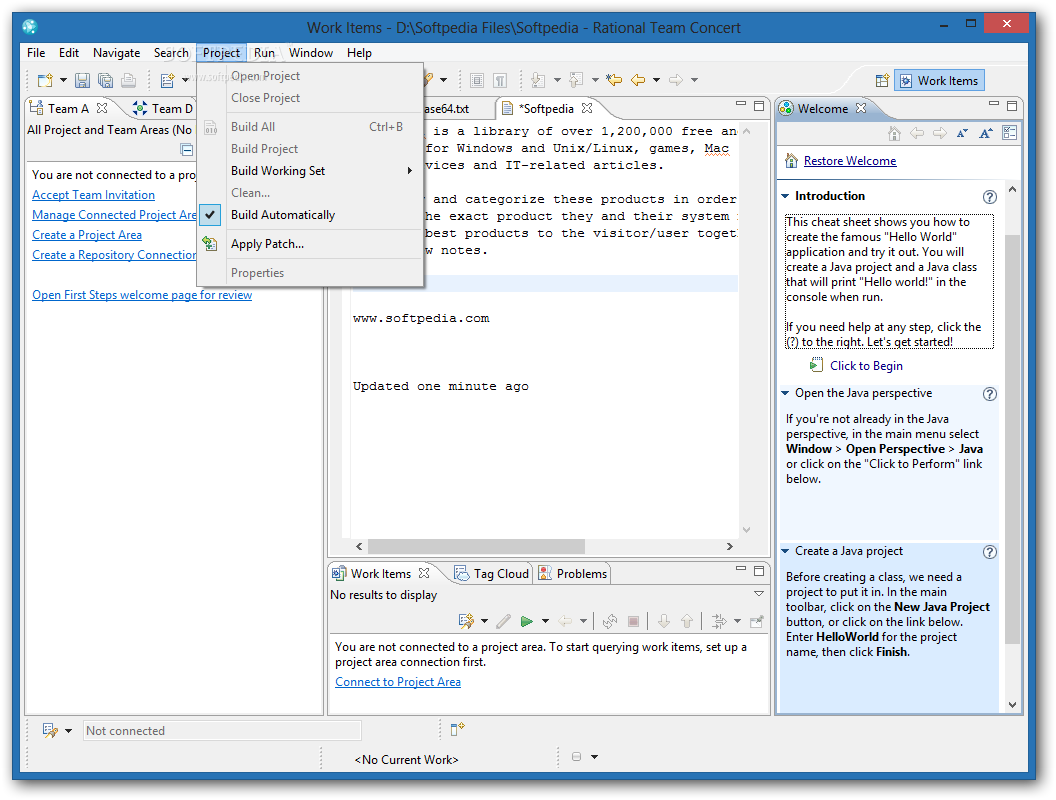Screen dimensions: 1056x800
Task: Click the No Current Work status text
Action: pos(406,760)
